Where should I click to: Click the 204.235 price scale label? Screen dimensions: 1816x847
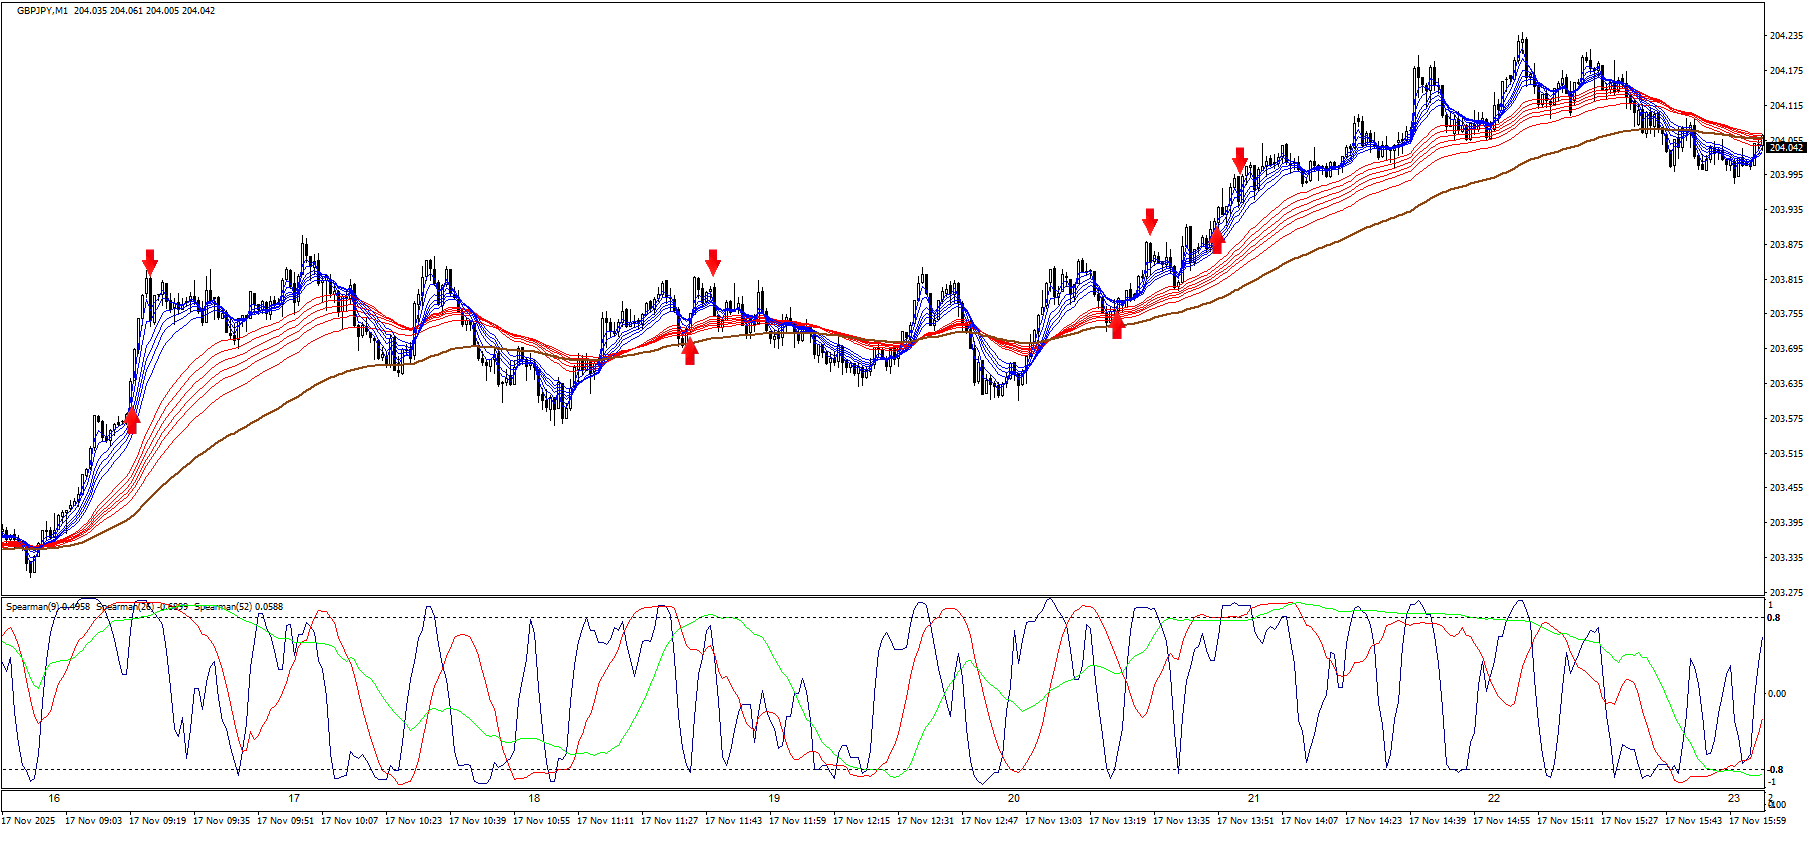pyautogui.click(x=1785, y=36)
